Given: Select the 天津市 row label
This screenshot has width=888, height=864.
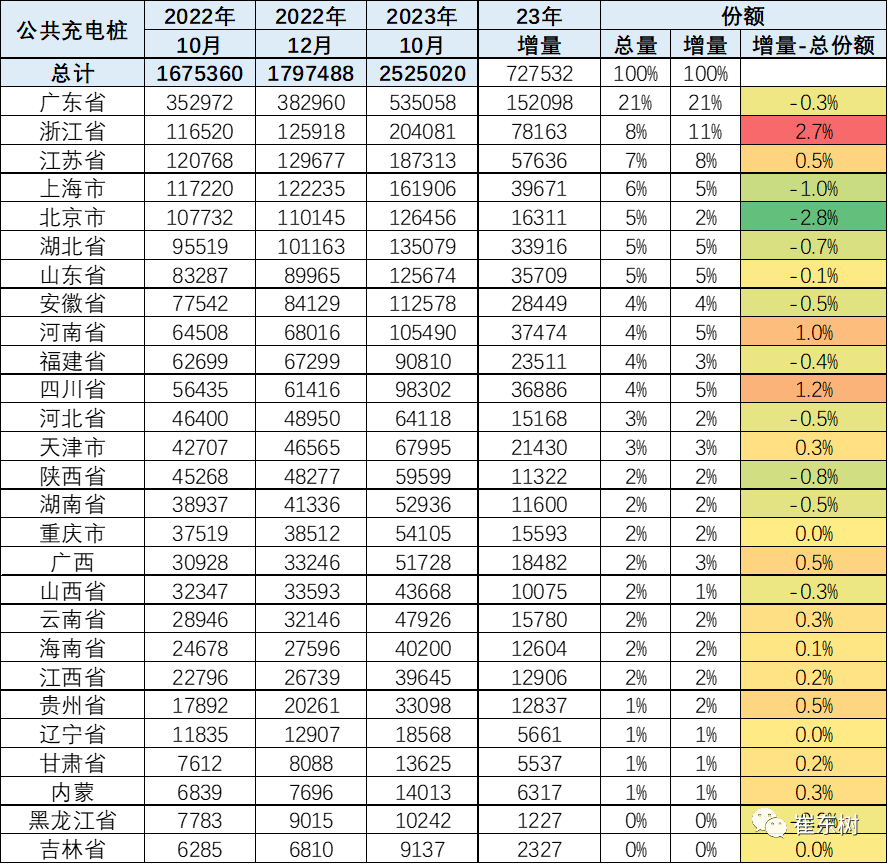Looking at the screenshot, I should coord(72,447).
